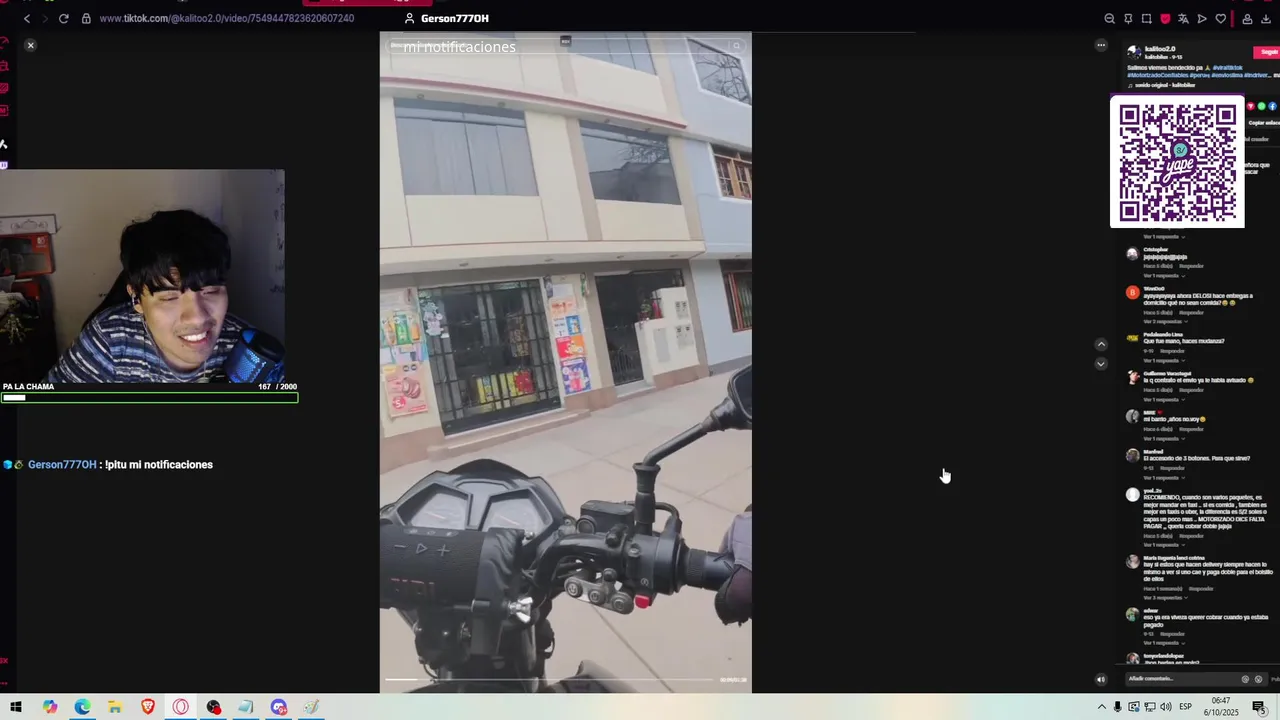Click the playing TikTok video

[x=566, y=362]
